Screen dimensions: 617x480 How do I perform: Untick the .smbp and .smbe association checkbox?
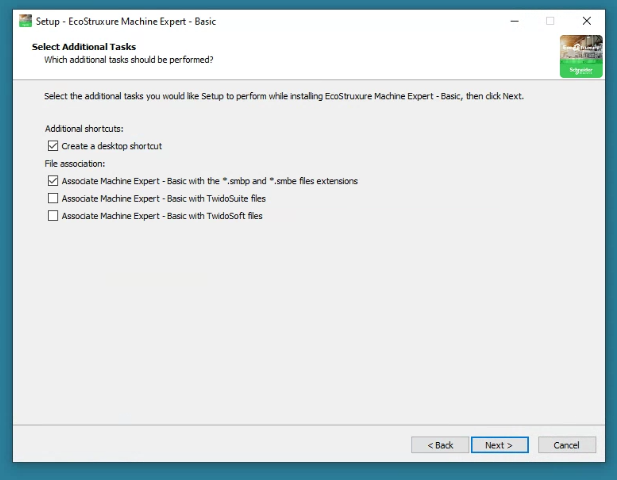click(x=53, y=181)
